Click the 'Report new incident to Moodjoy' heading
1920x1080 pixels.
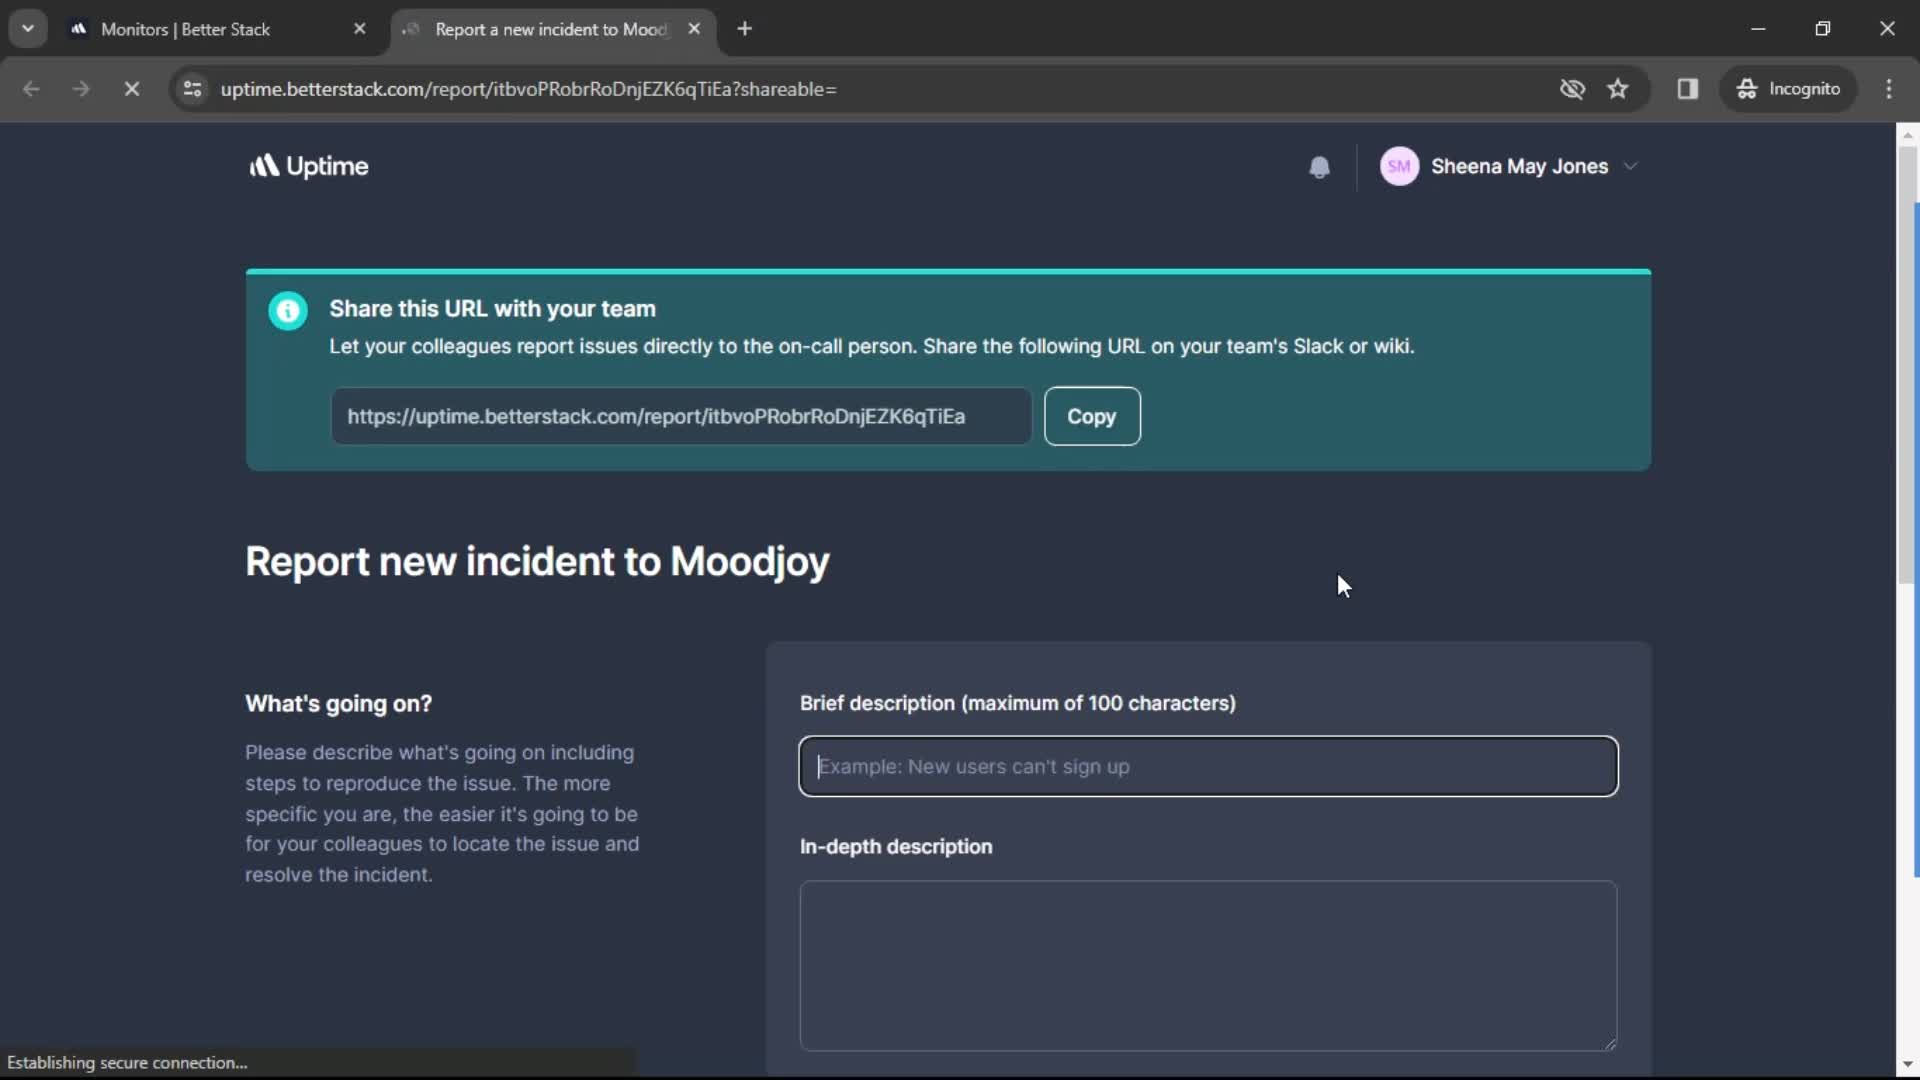pyautogui.click(x=537, y=562)
